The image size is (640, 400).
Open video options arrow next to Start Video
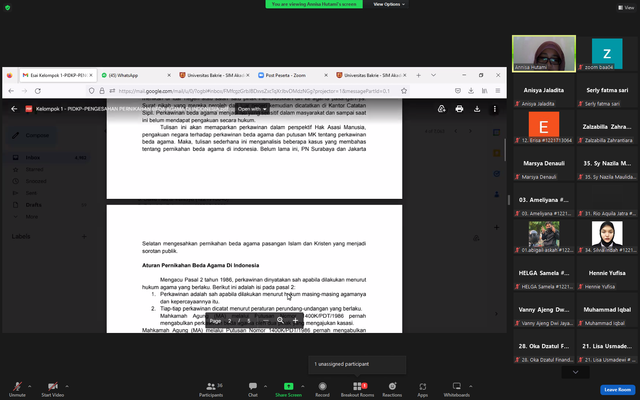point(67,386)
